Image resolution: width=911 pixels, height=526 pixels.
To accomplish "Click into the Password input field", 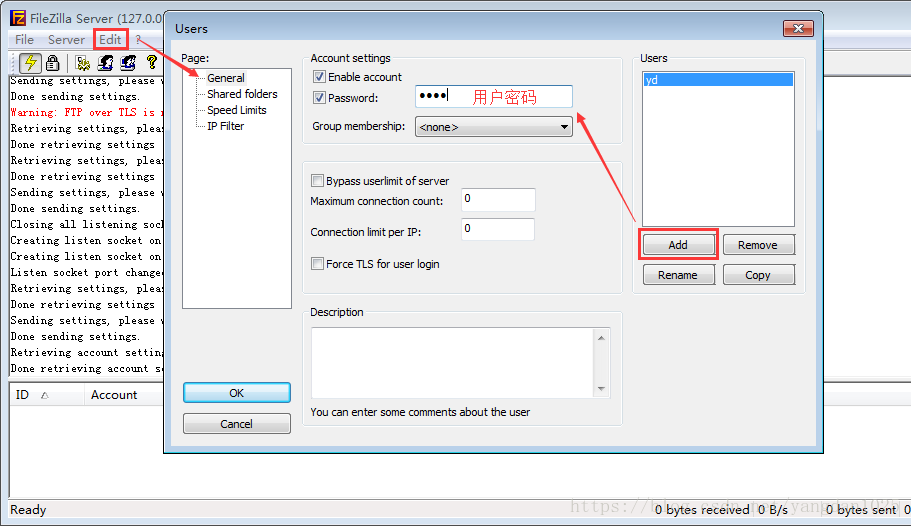I will (x=494, y=96).
